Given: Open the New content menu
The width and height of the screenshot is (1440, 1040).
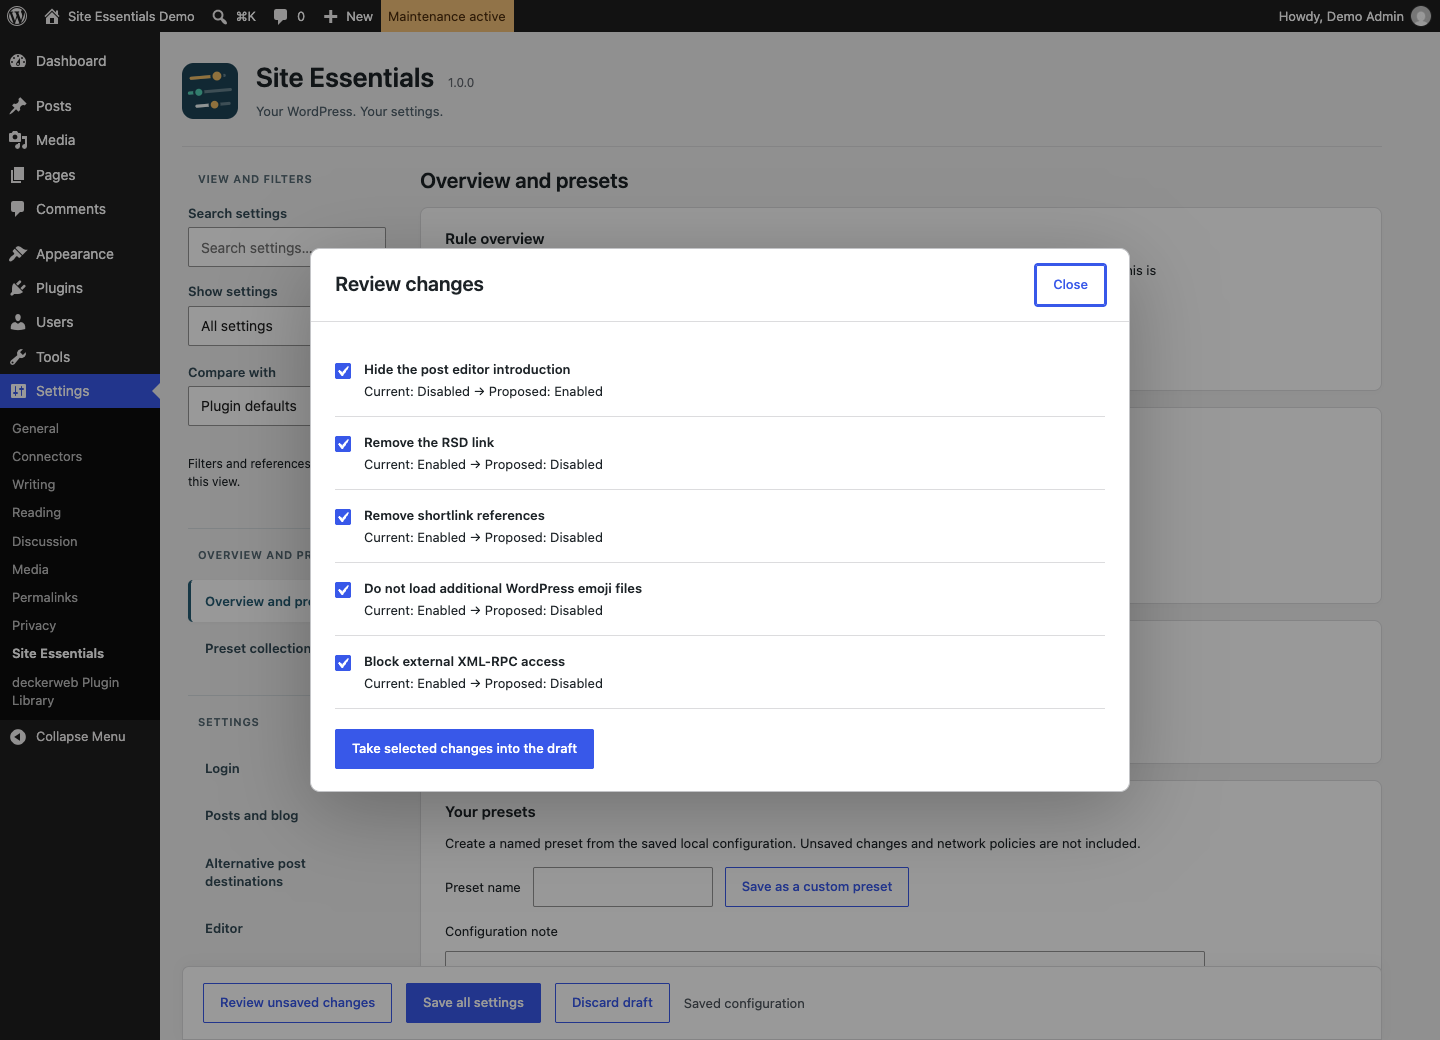Looking at the screenshot, I should (348, 16).
